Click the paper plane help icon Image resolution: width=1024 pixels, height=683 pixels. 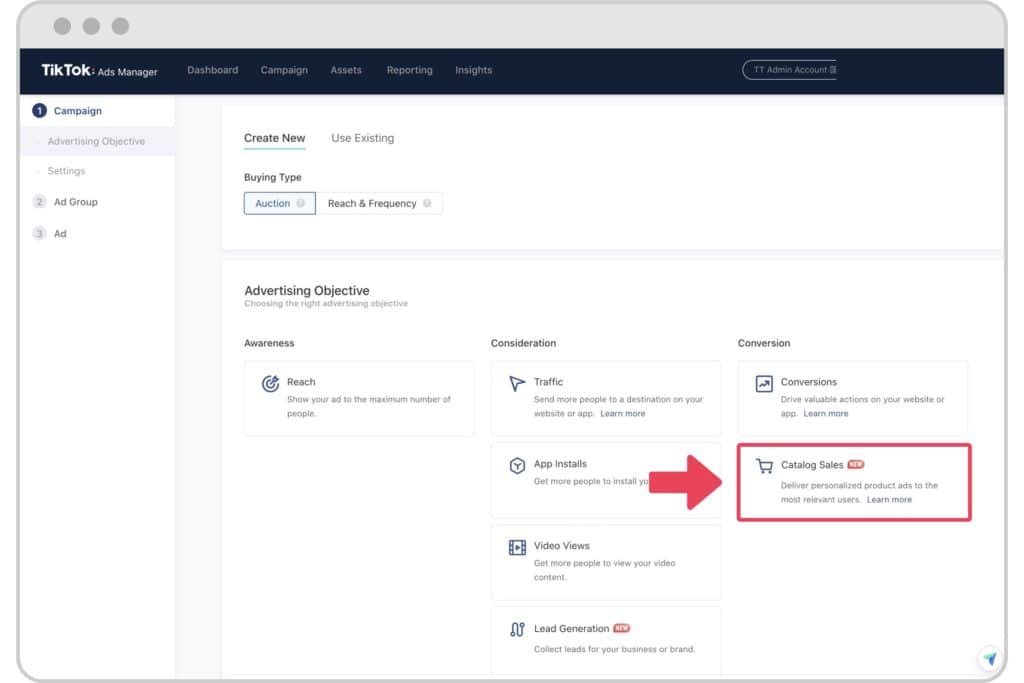(x=990, y=658)
